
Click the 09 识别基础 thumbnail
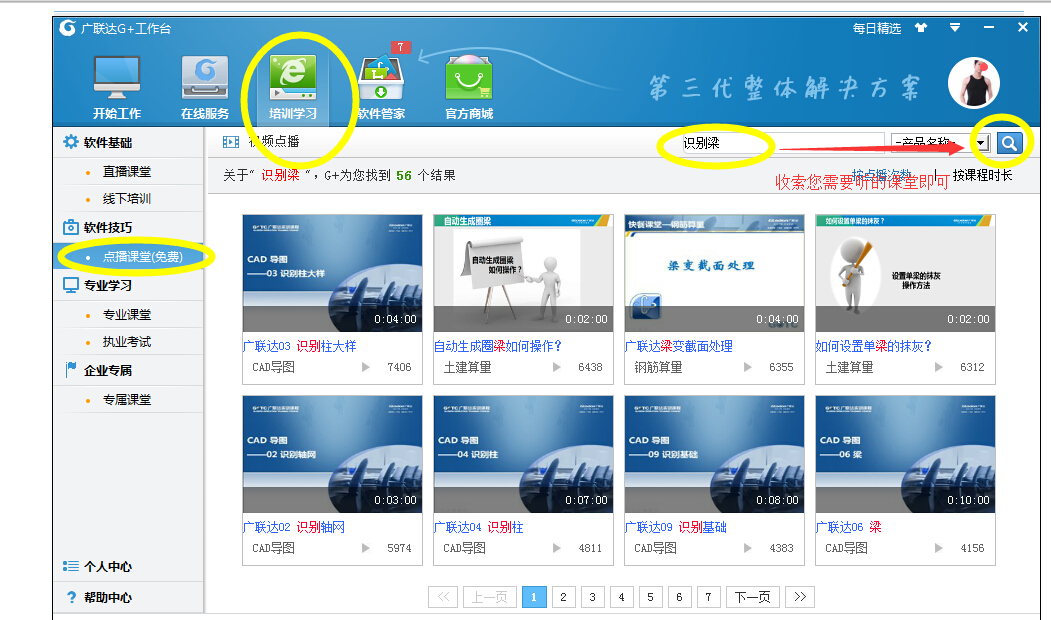tap(715, 454)
